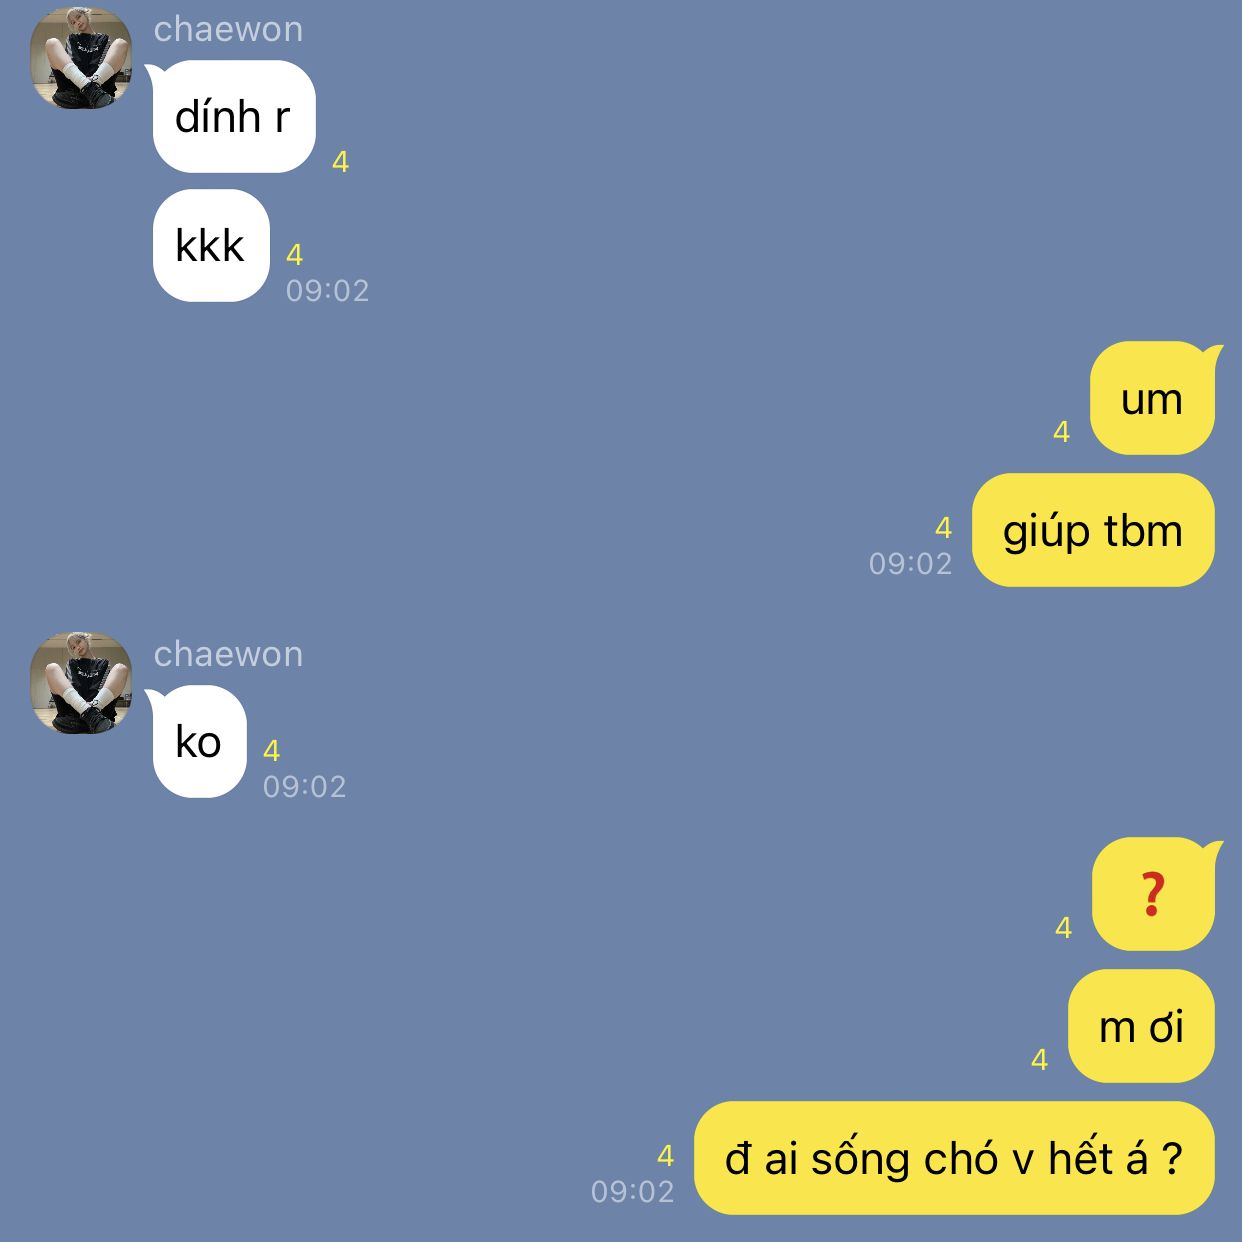Open chaewon's profile picture above "dính r"
1242x1242 pixels.
81,58
